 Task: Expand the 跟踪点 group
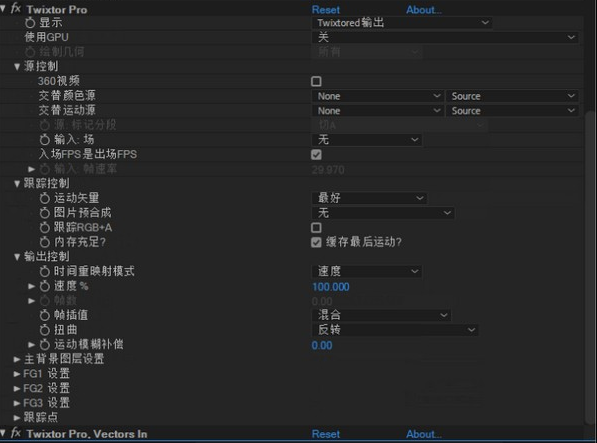pos(17,418)
